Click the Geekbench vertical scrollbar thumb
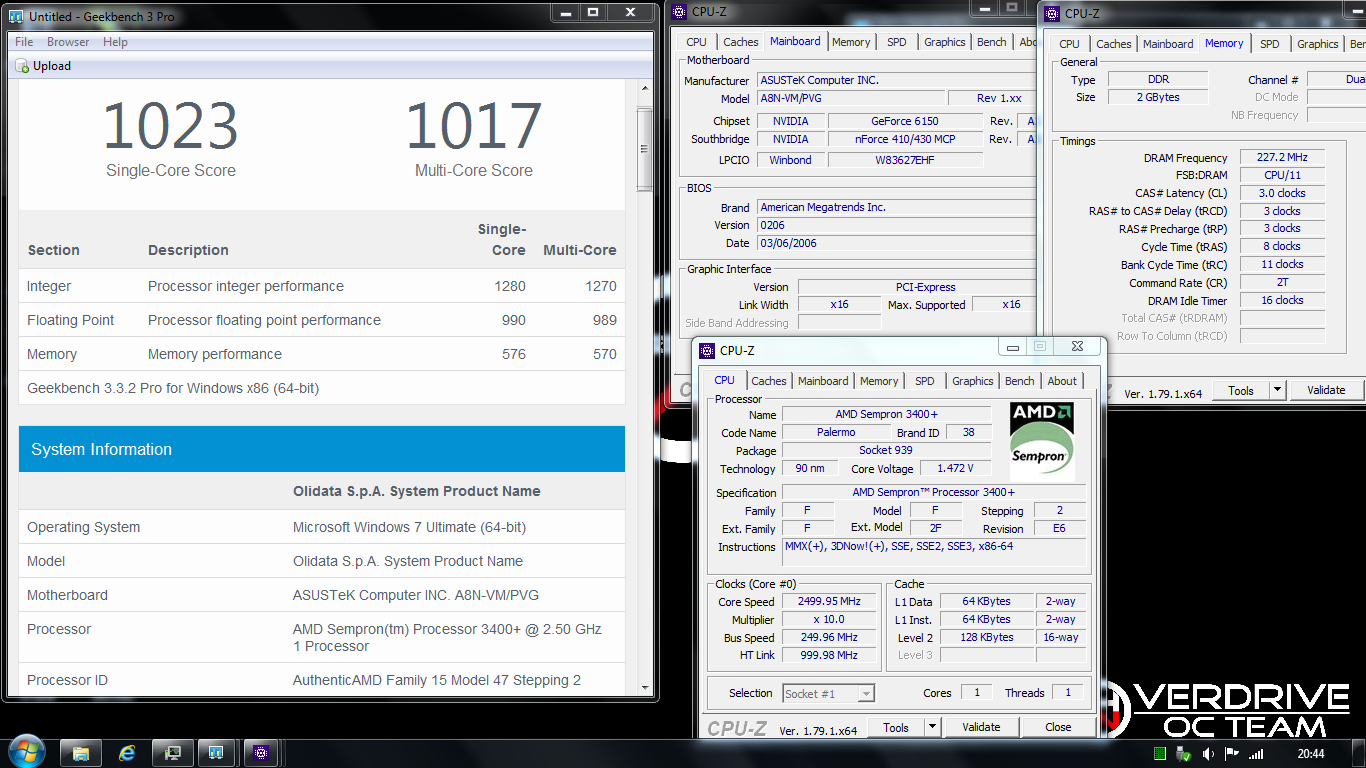Screen dimensions: 1366x768 pyautogui.click(x=645, y=149)
